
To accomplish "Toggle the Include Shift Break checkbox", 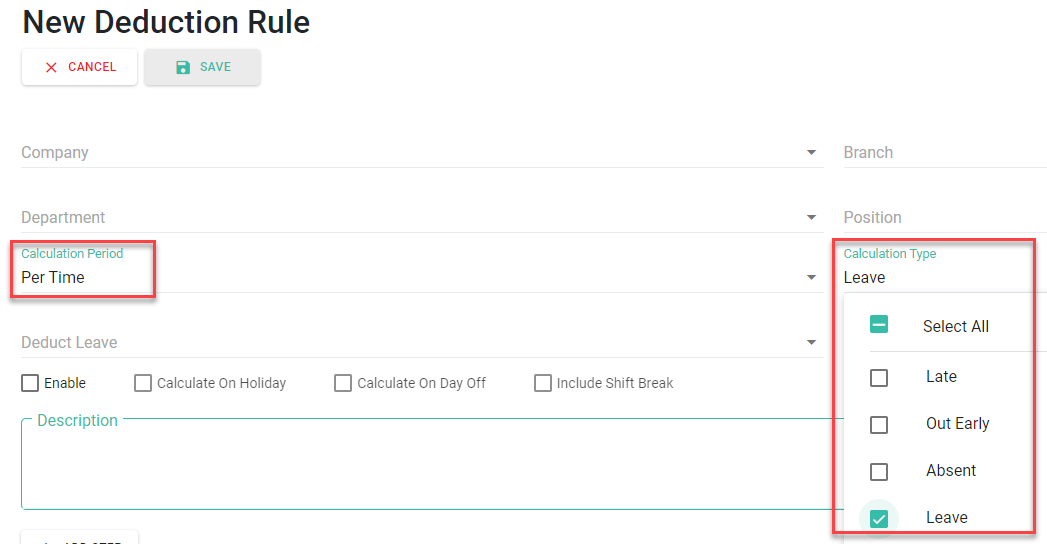I will (543, 383).
